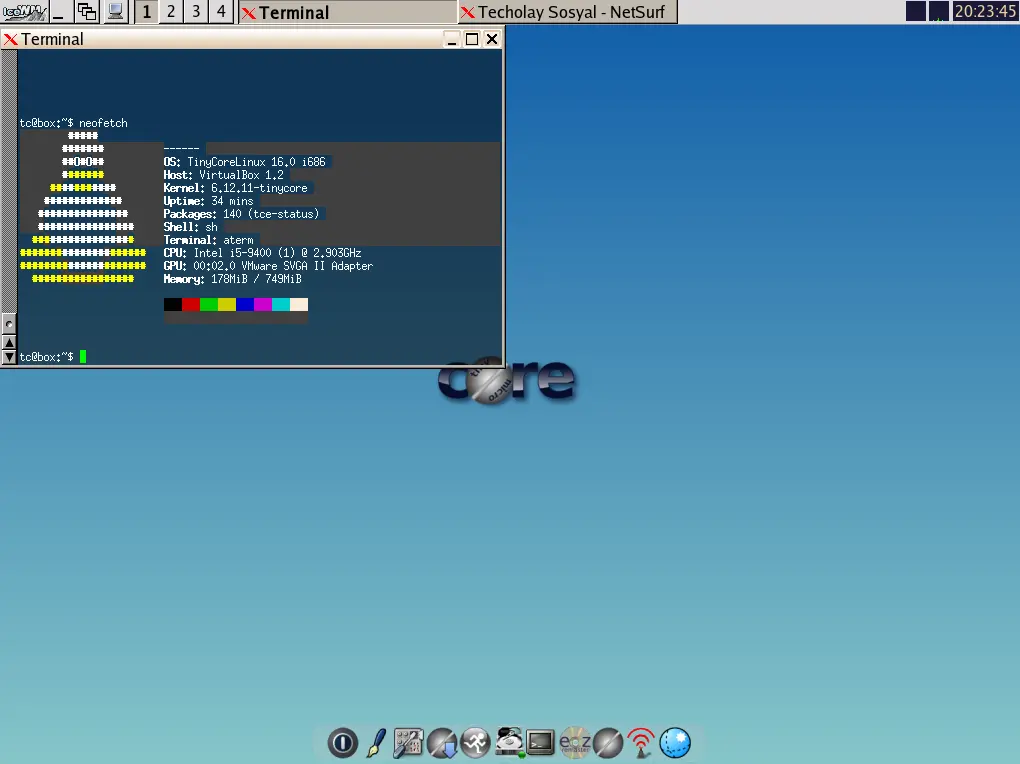The height and width of the screenshot is (764, 1020).
Task: Click the red color block in neofetch output
Action: 191,305
